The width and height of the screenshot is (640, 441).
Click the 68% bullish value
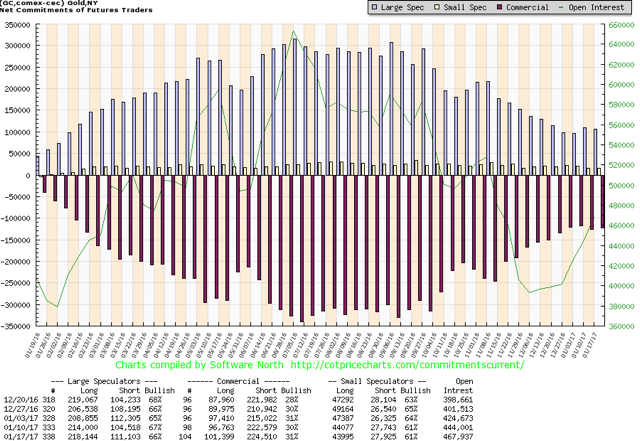156,400
